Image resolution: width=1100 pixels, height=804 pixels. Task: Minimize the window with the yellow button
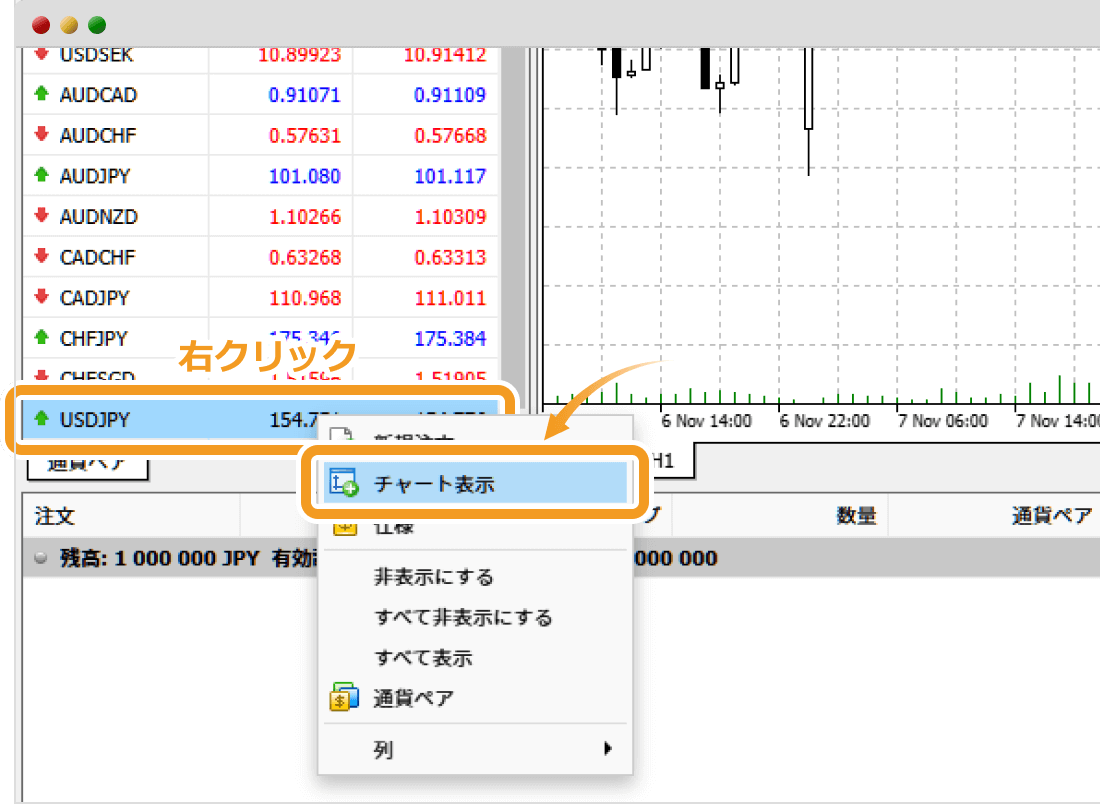point(69,25)
